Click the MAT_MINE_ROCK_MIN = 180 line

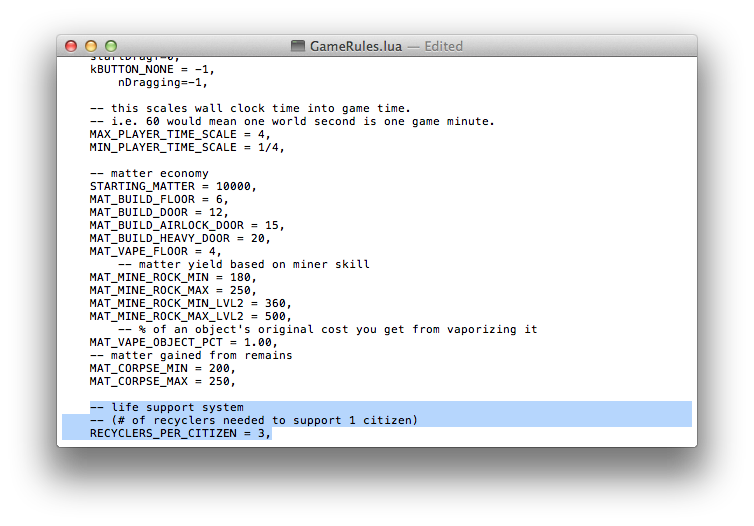172,277
